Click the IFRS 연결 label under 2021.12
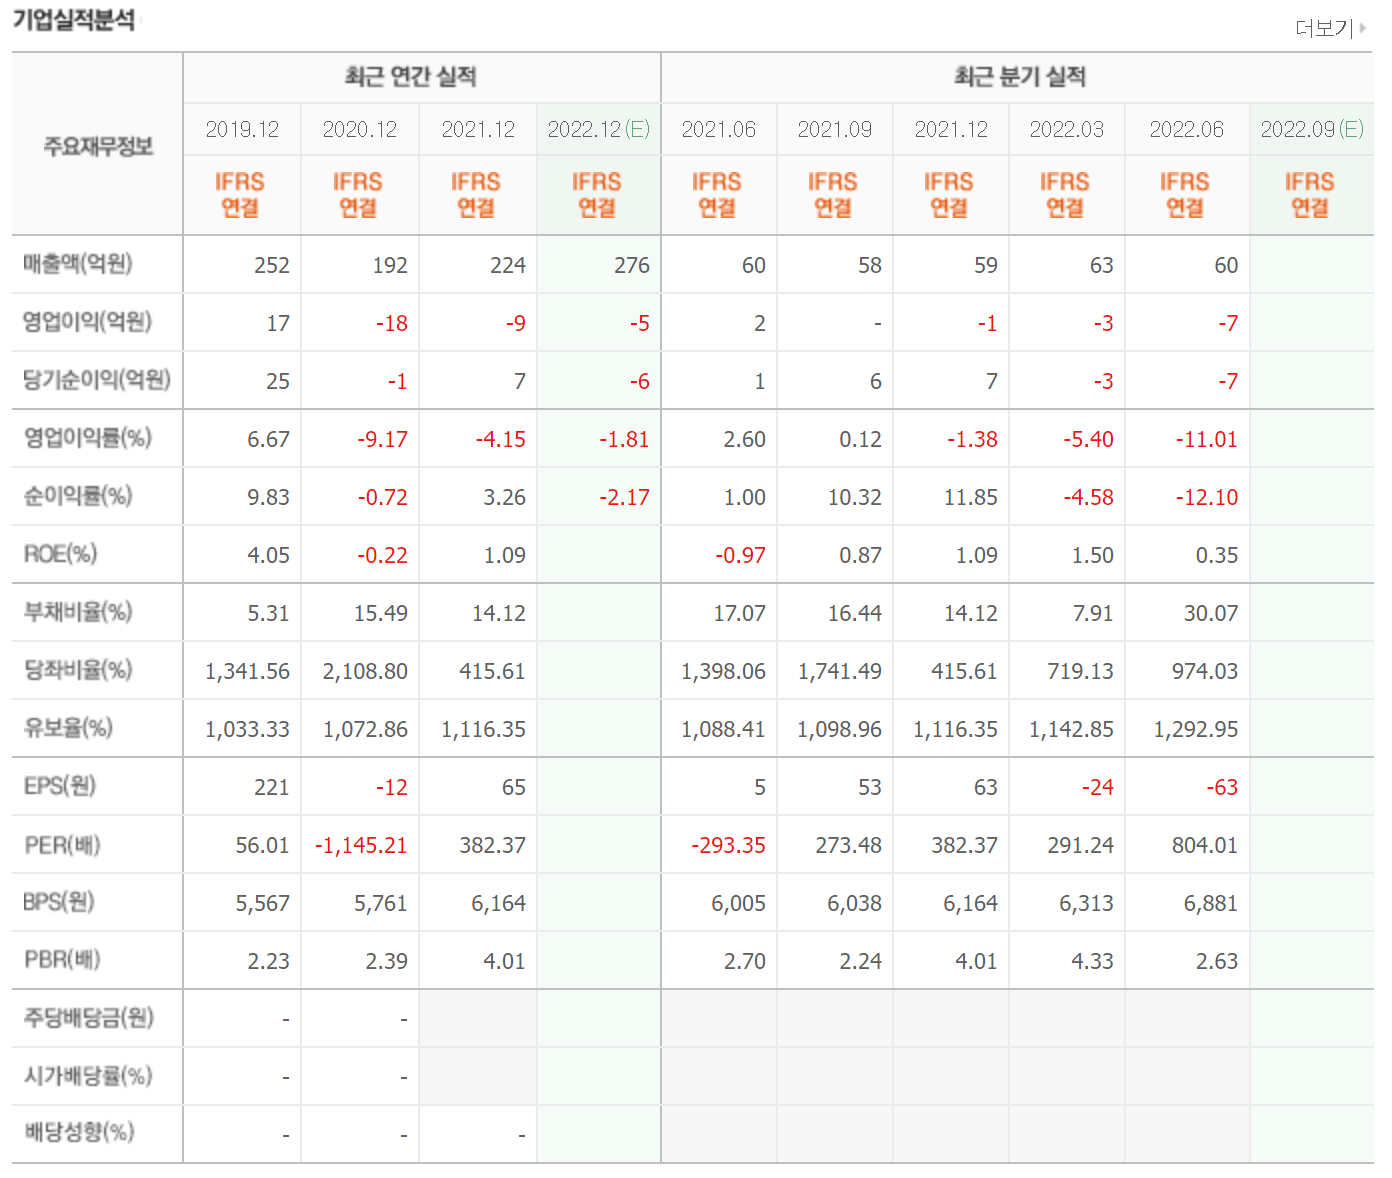The image size is (1392, 1178). (x=477, y=194)
